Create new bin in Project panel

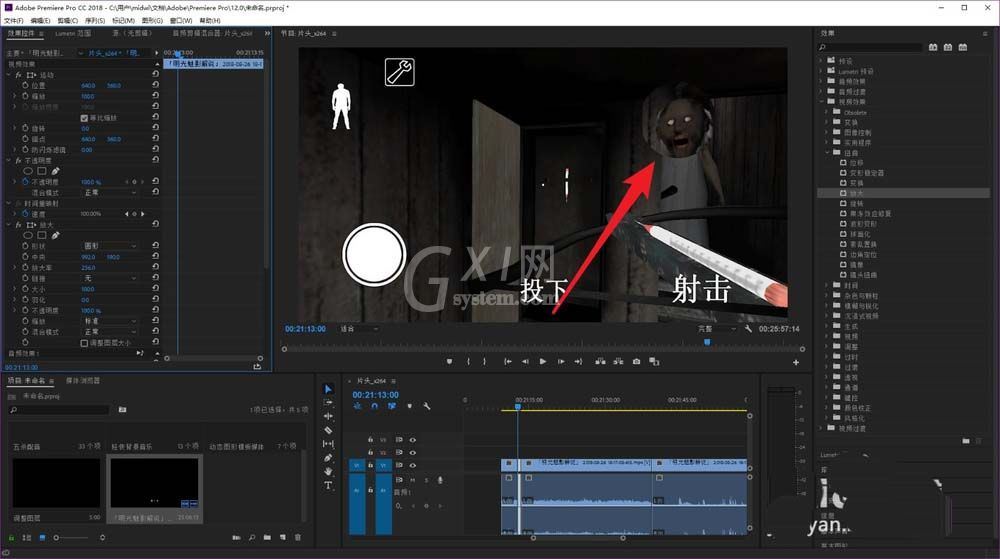(267, 538)
